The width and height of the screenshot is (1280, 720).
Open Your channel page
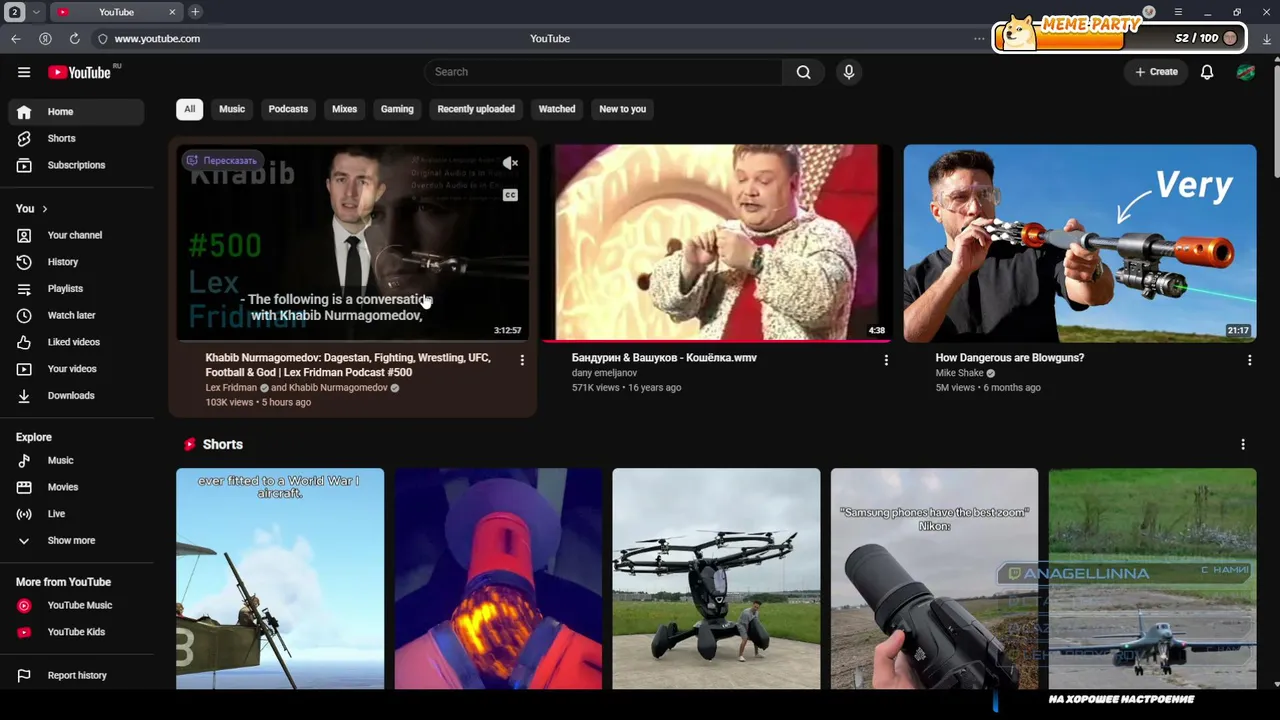click(x=76, y=235)
